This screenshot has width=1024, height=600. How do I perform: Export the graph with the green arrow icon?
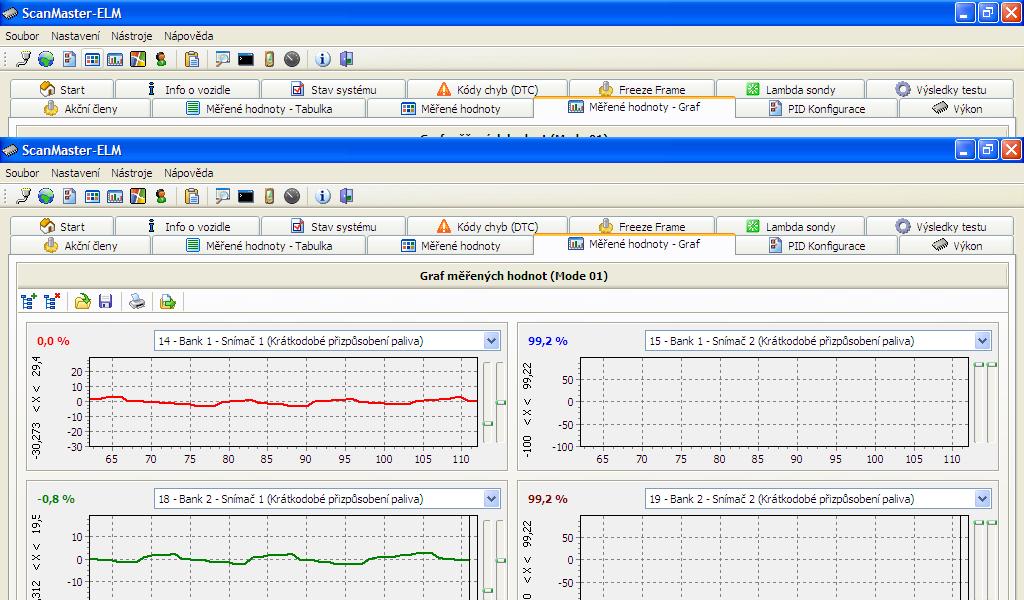click(x=167, y=301)
